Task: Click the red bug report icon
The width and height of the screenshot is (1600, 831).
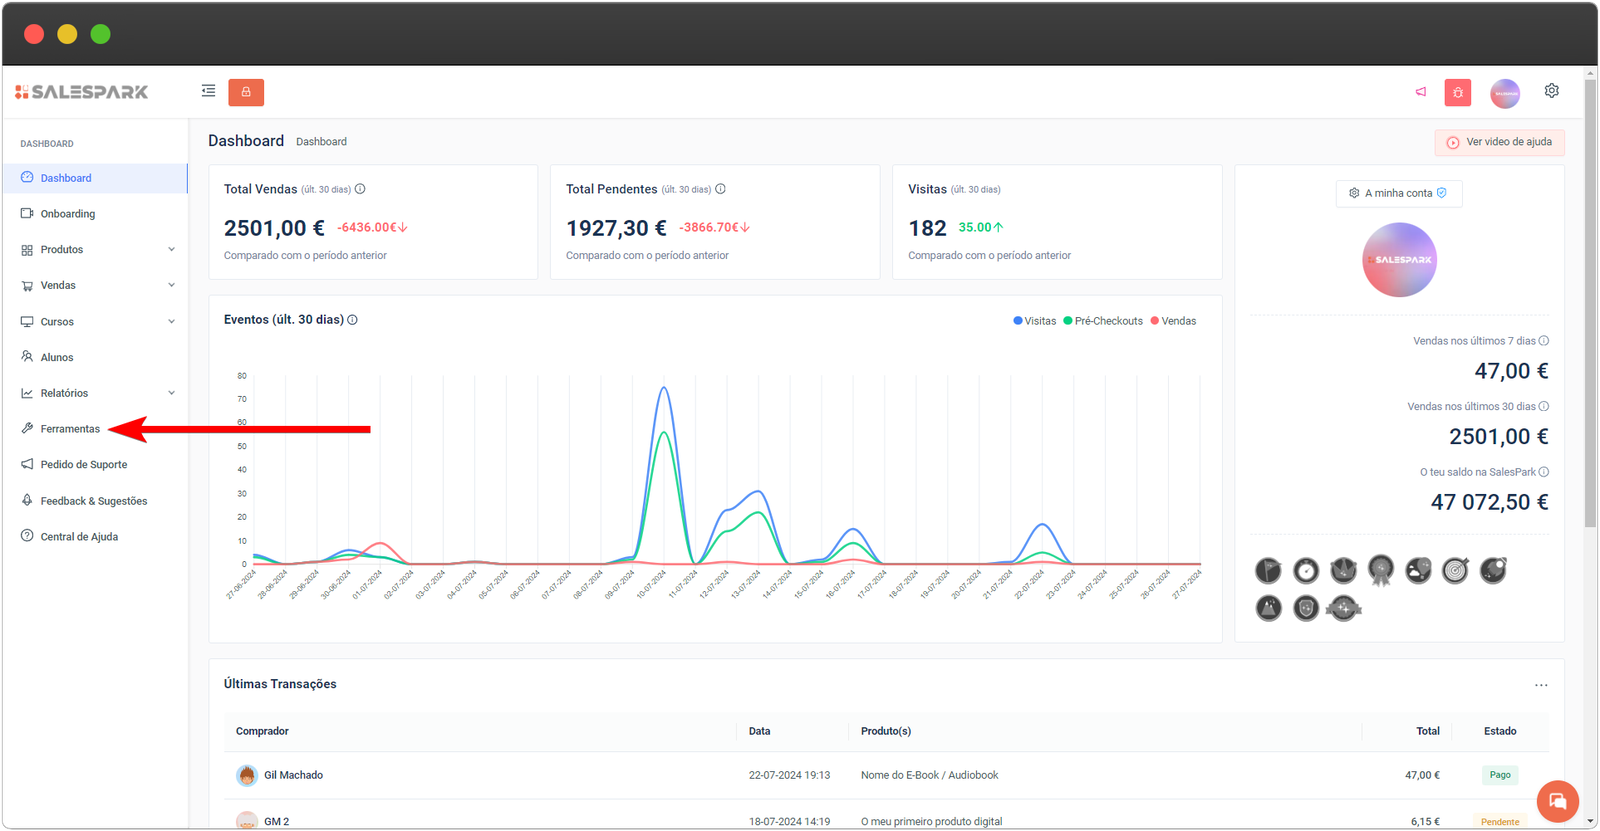Action: (1457, 93)
